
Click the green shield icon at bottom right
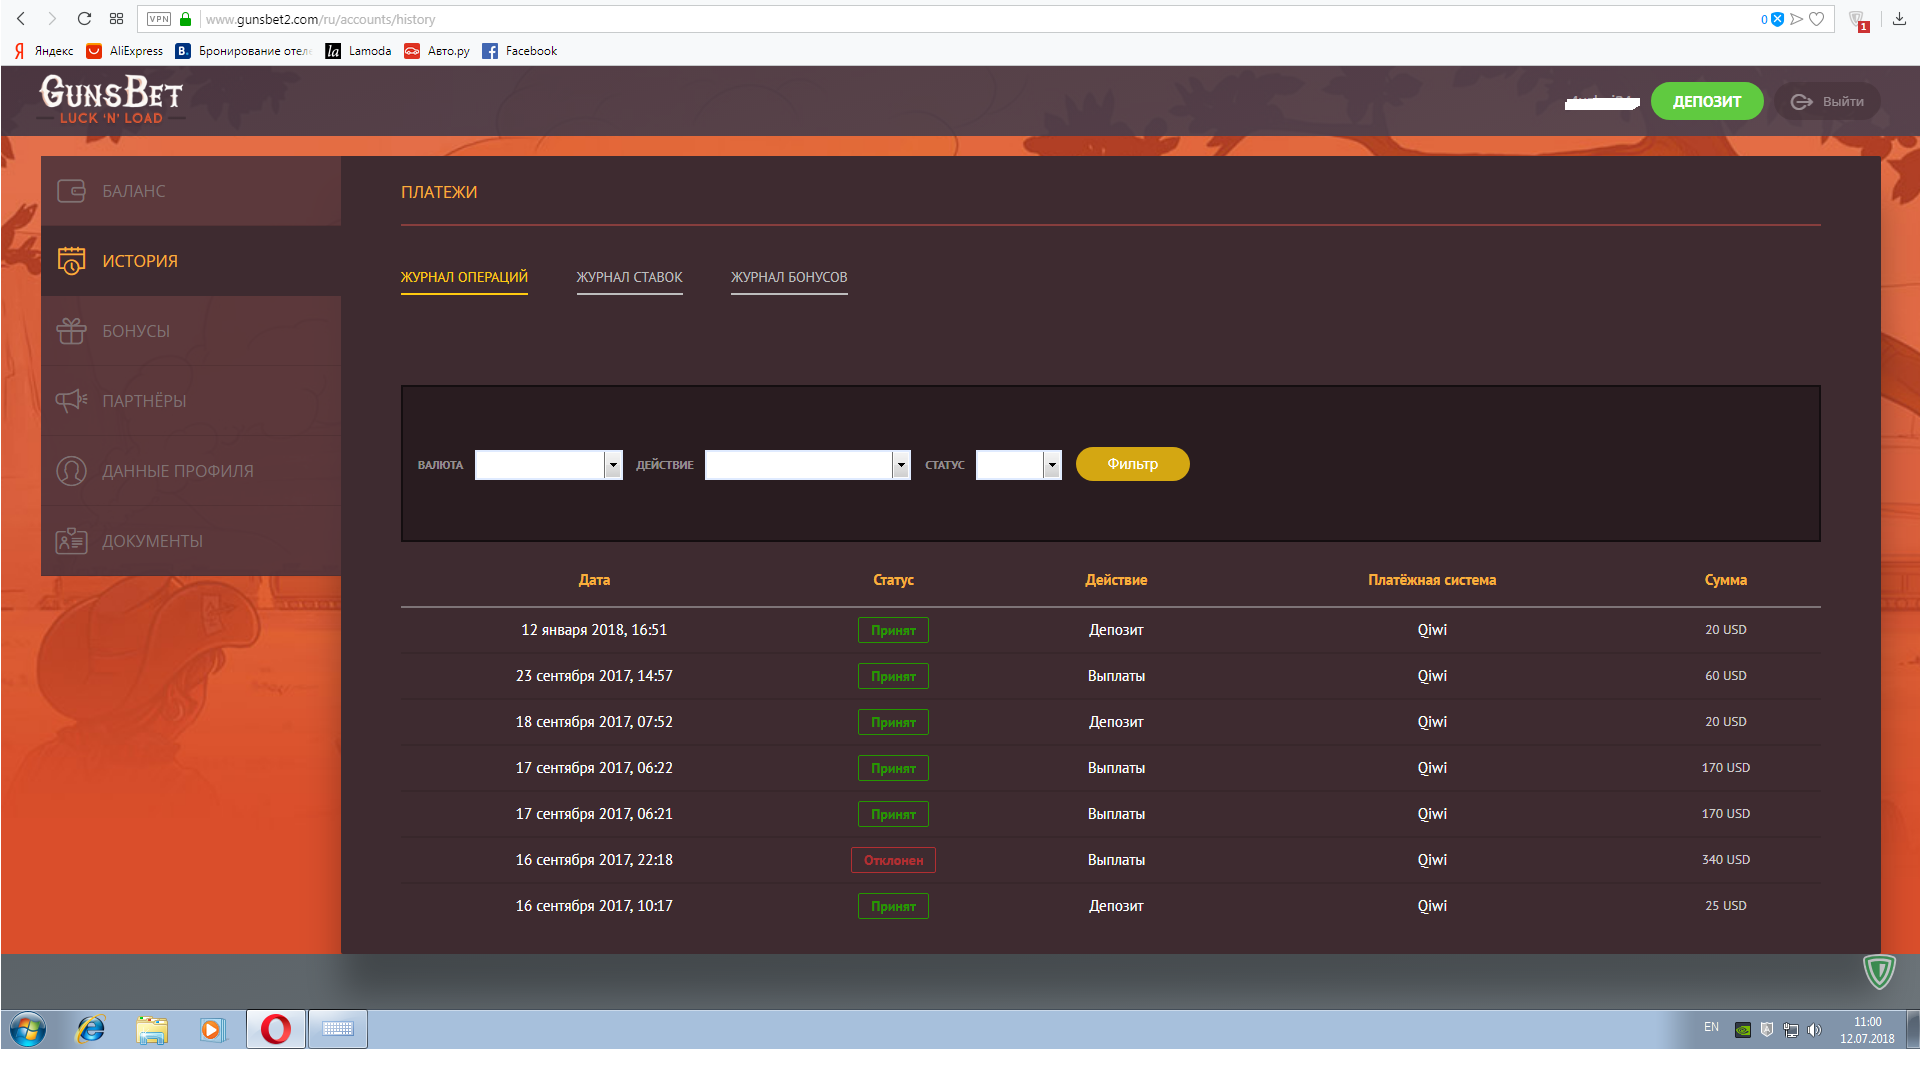1879,971
